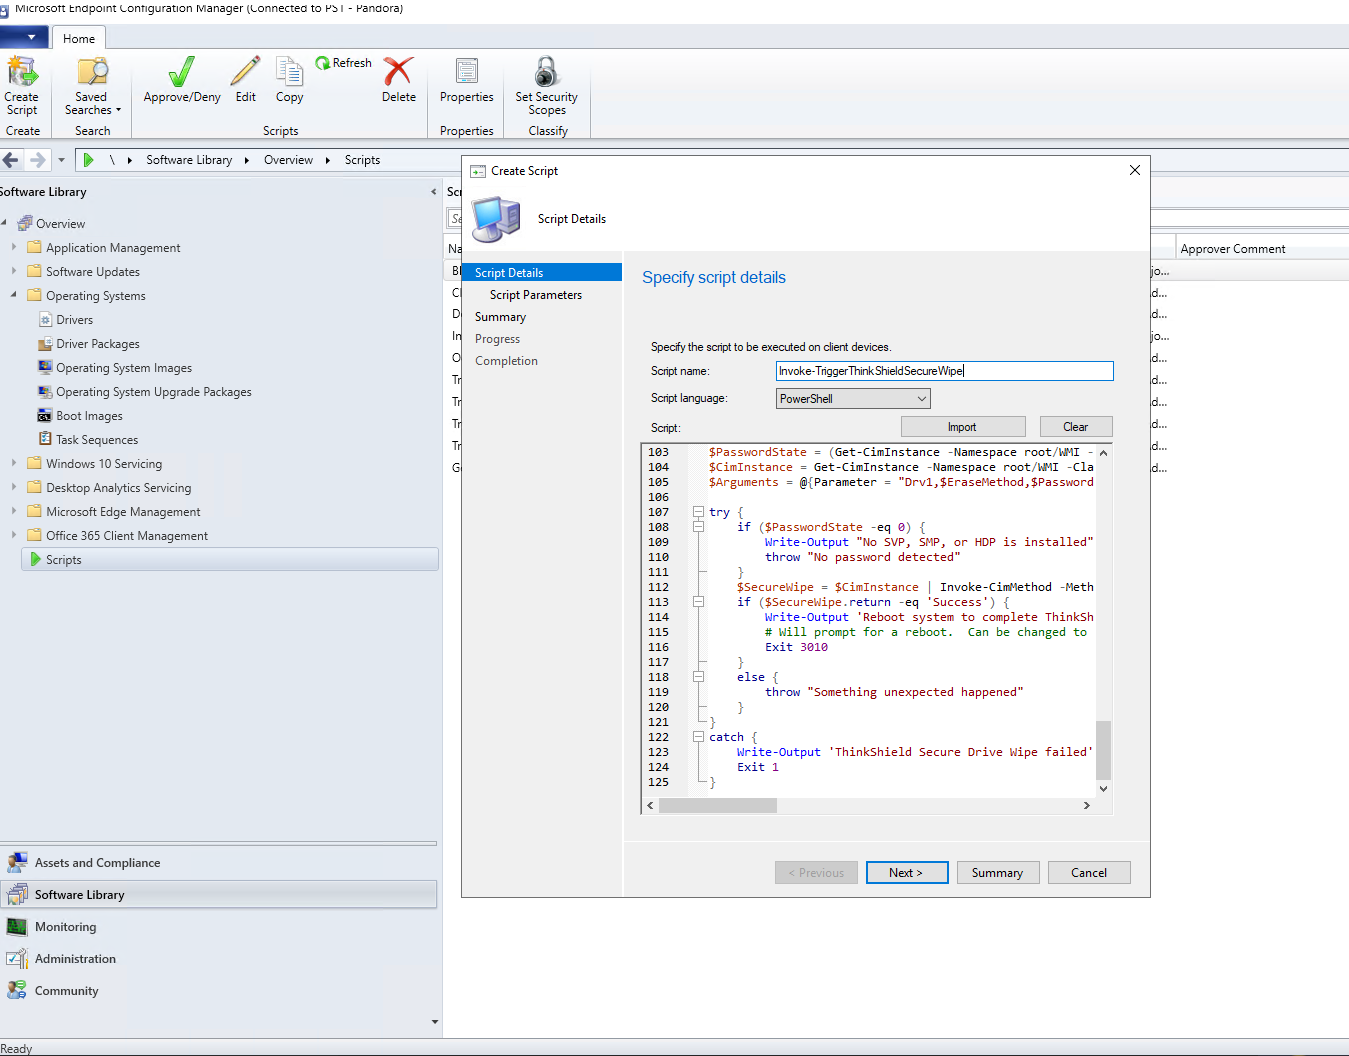1349x1056 pixels.
Task: Collapse the else block on line 118
Action: [x=698, y=677]
